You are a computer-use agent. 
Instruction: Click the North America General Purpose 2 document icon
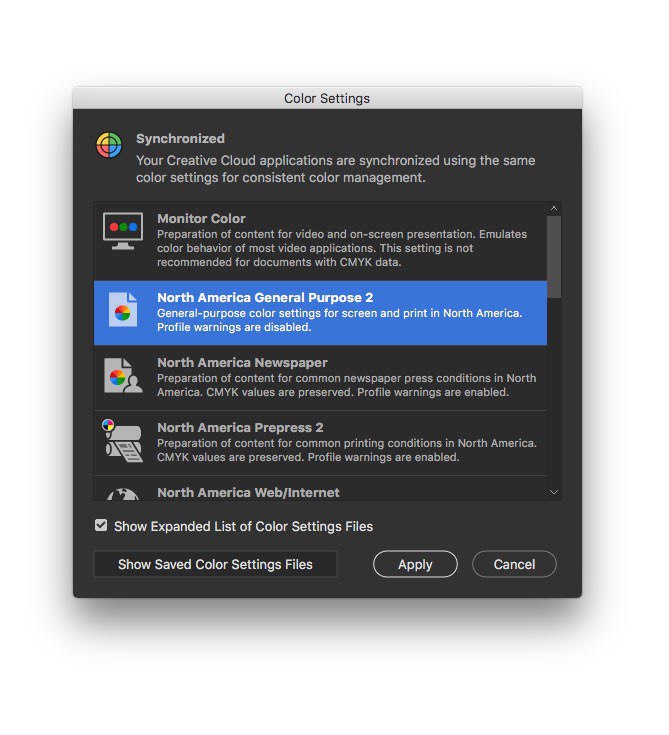123,310
